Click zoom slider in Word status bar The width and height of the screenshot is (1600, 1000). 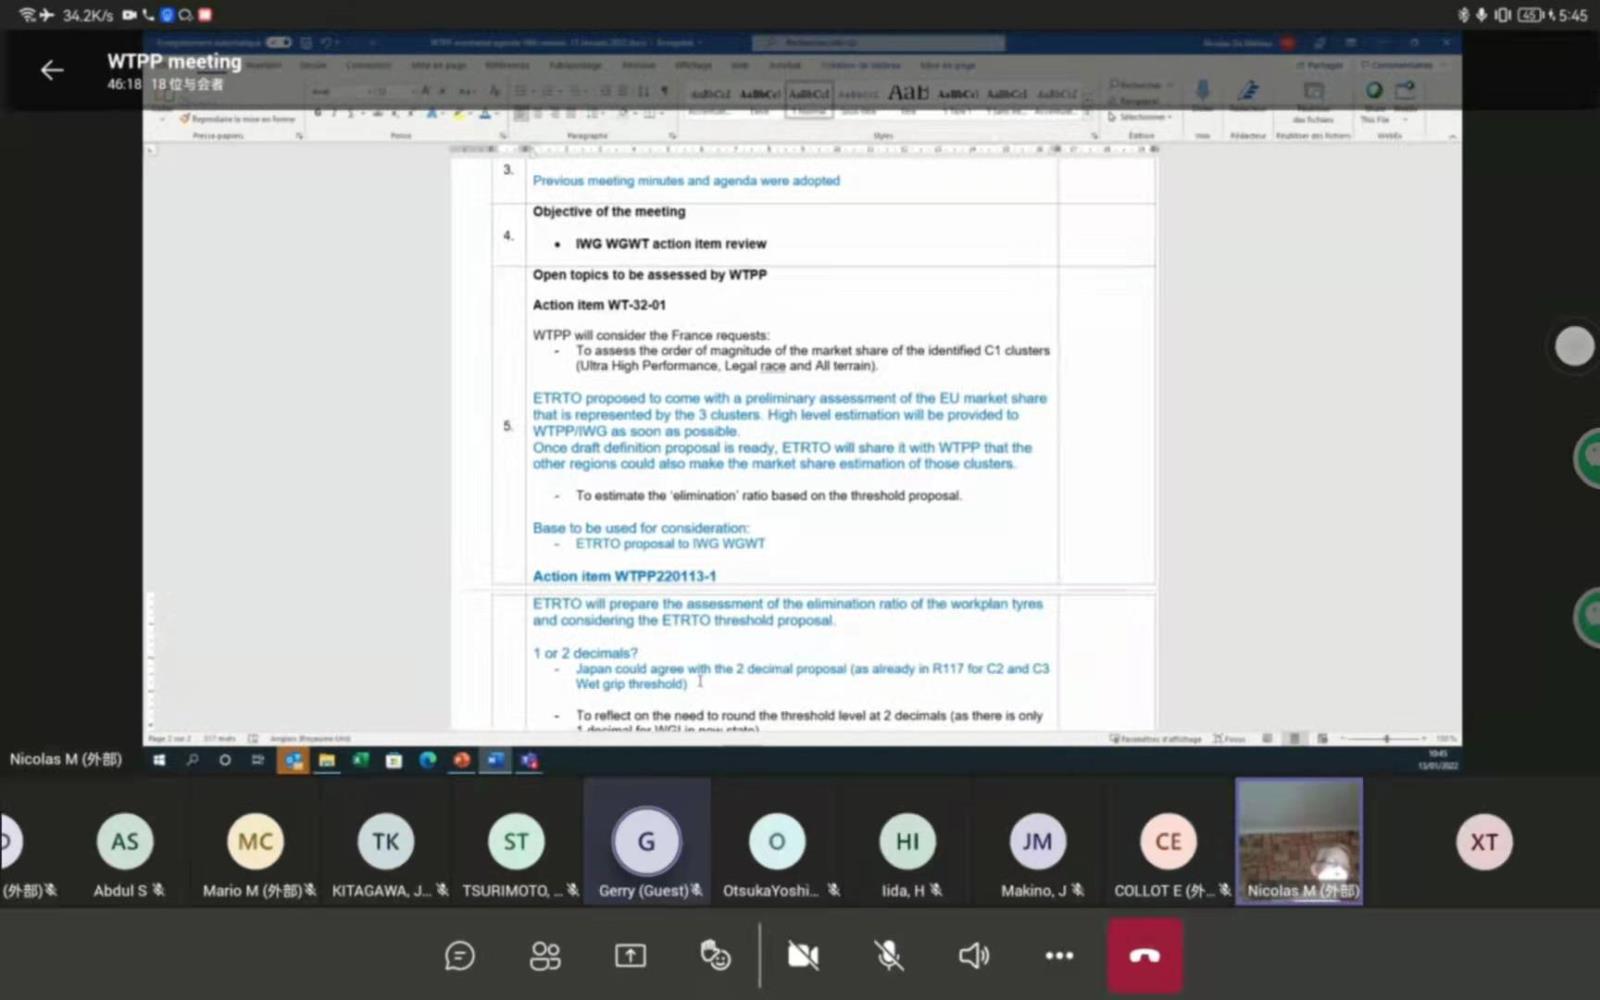(1386, 739)
